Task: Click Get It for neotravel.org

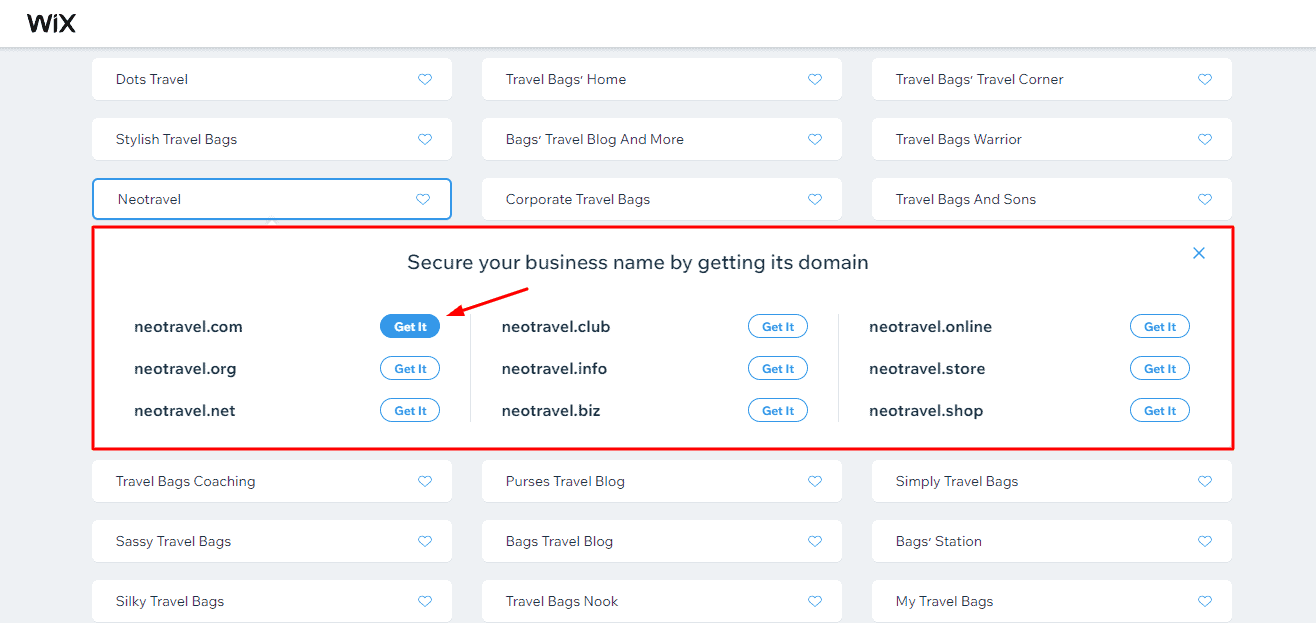Action: coord(410,369)
